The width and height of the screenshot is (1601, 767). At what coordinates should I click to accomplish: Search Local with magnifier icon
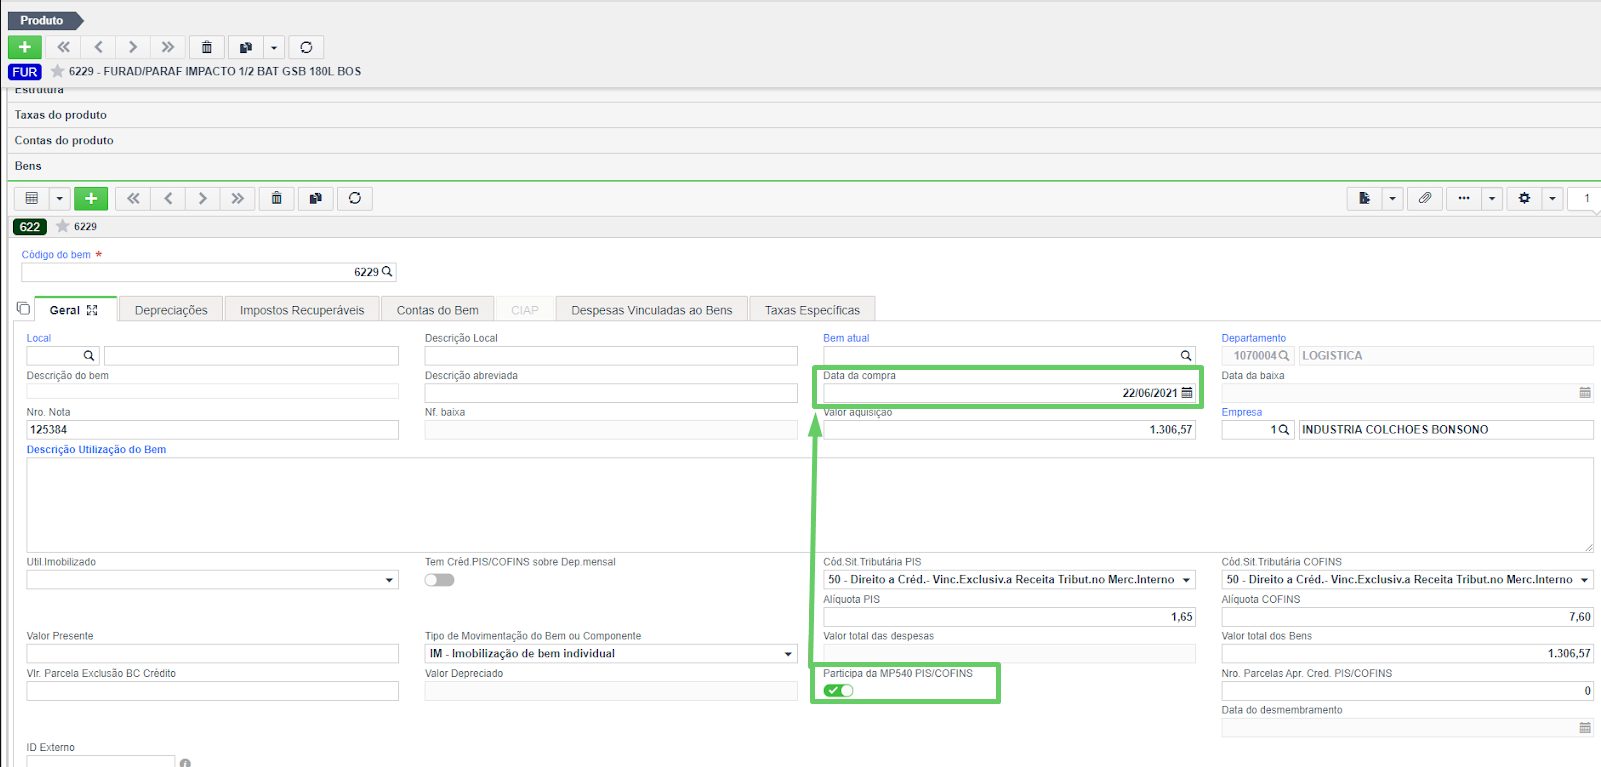pos(89,356)
